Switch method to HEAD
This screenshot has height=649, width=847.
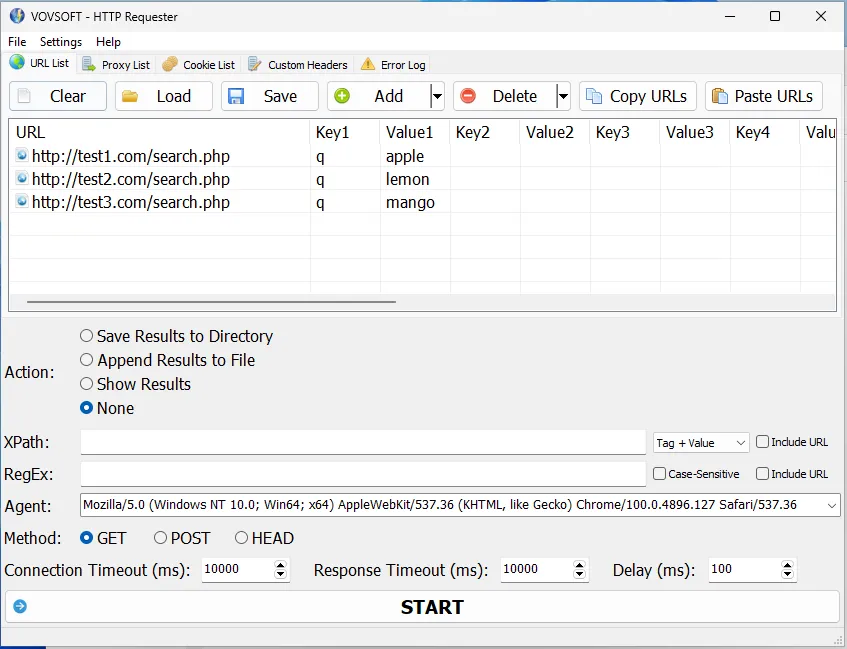[x=264, y=538]
